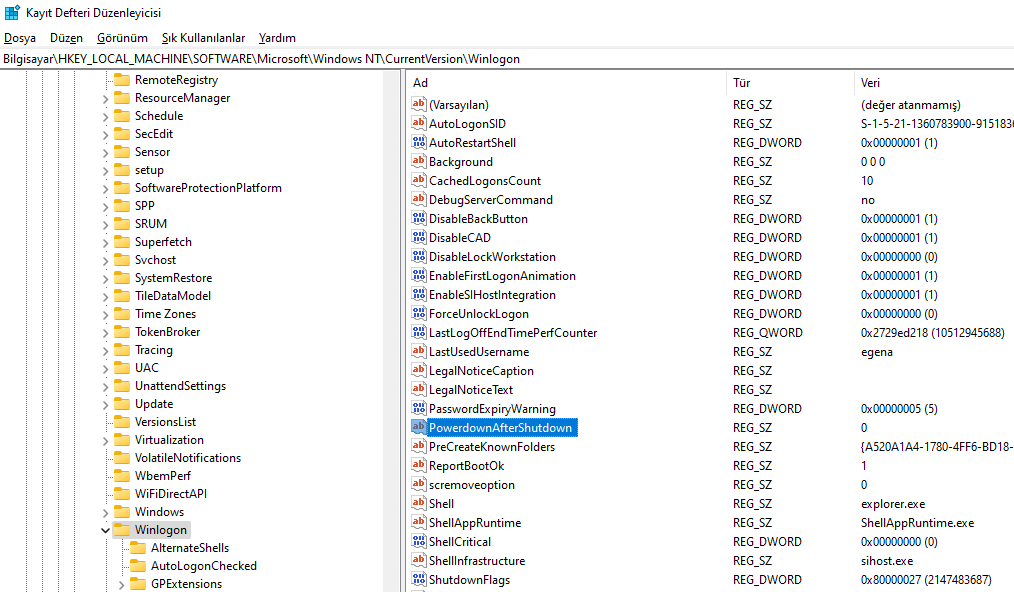
Task: Expand the GPExtensions subkey
Action: [x=121, y=584]
